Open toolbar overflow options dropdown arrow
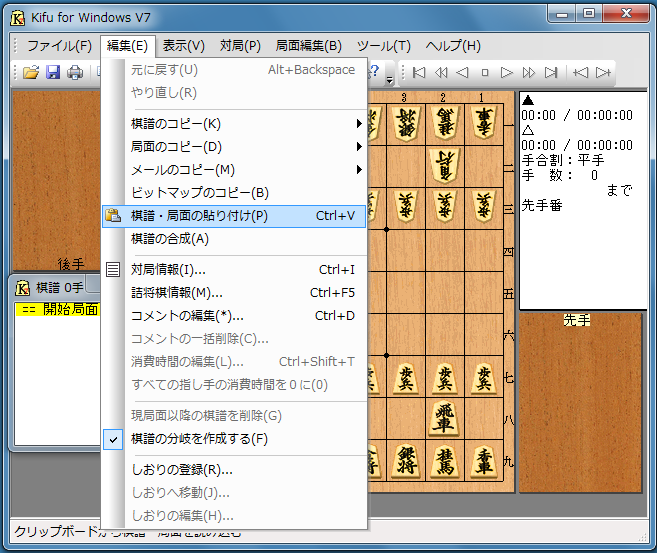 click(389, 77)
